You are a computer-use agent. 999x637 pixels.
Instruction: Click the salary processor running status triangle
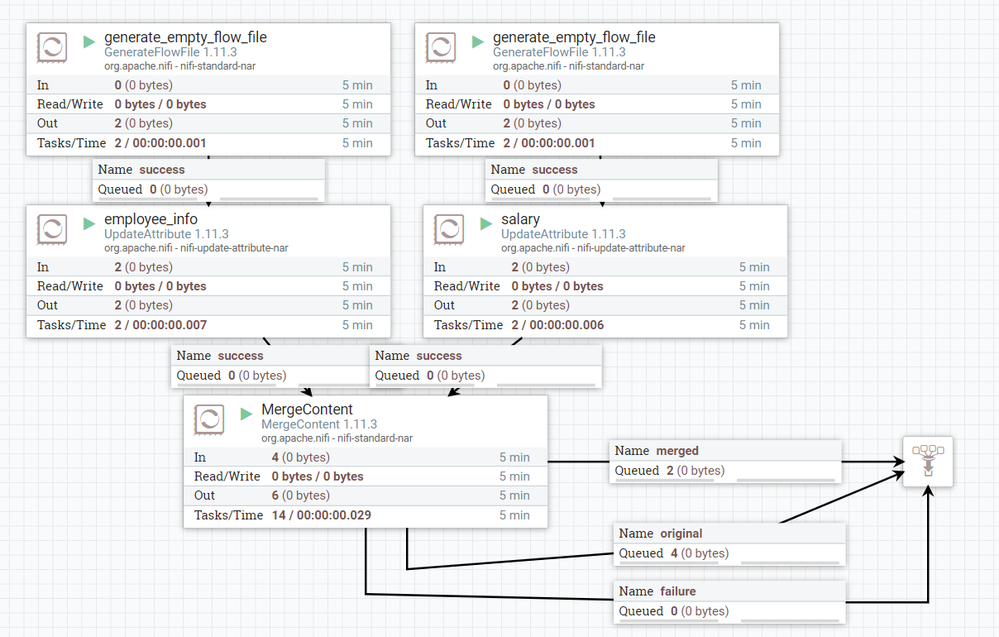tap(486, 224)
